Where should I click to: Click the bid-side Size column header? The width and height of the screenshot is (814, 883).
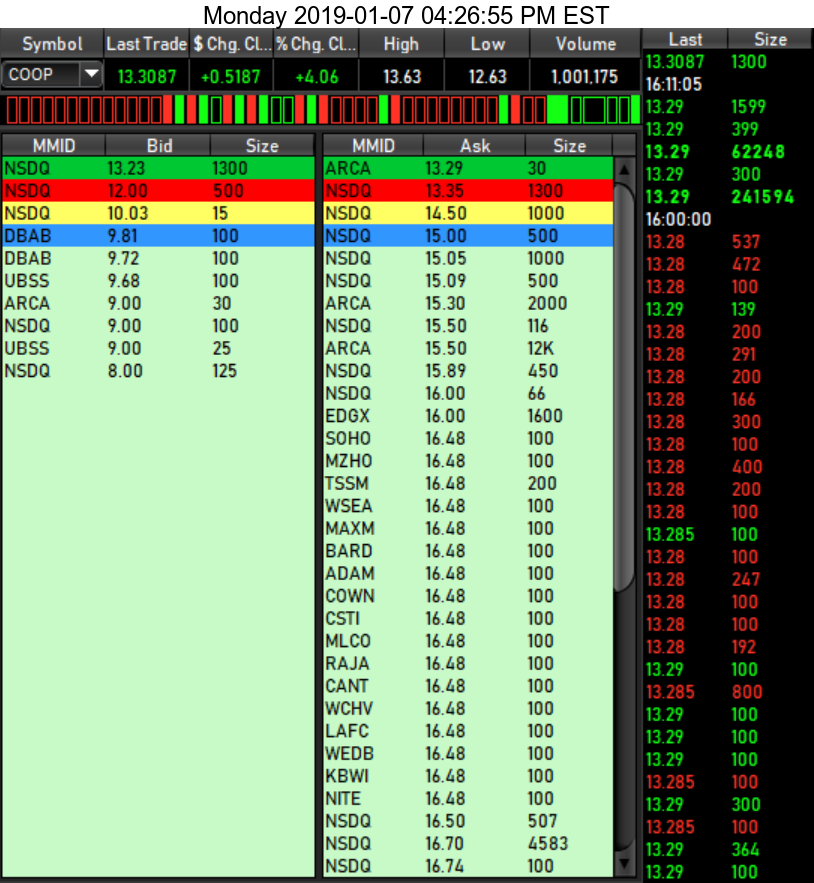262,146
